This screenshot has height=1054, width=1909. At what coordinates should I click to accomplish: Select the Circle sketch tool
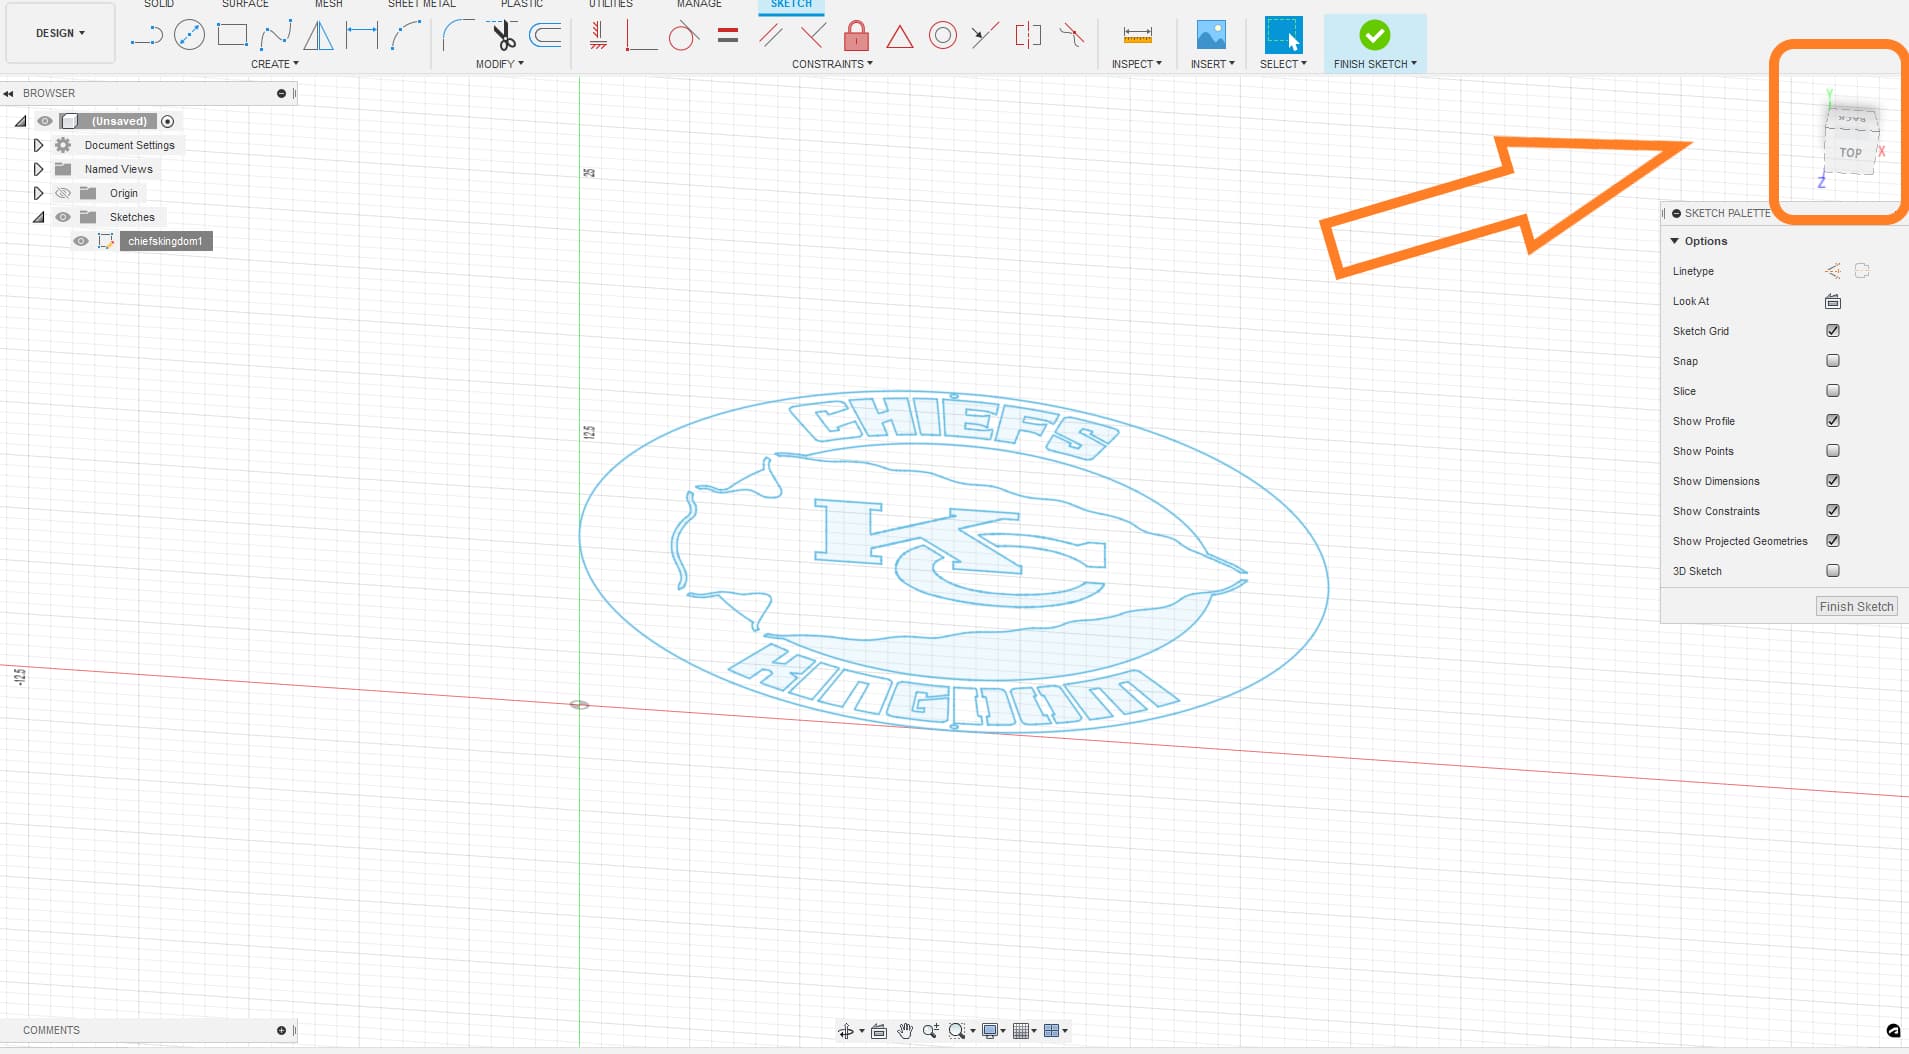(189, 36)
